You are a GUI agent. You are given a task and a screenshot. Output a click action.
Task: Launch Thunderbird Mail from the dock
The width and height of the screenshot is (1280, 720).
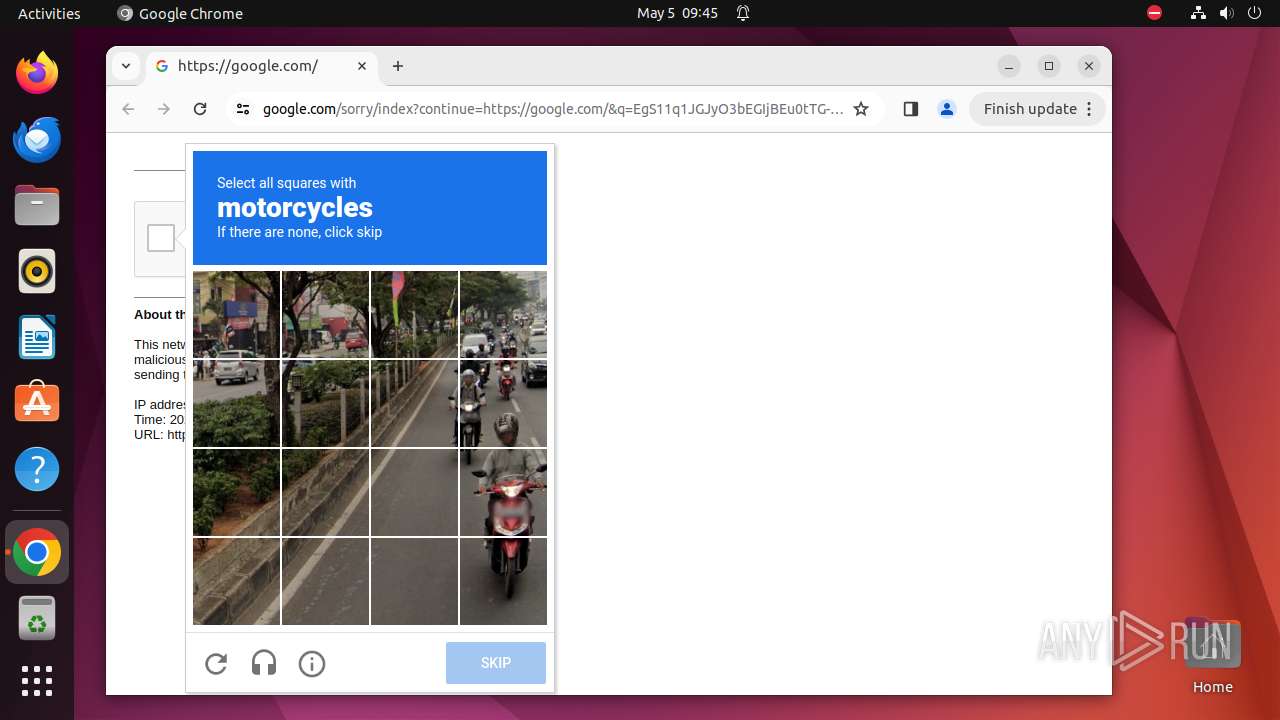click(x=37, y=139)
